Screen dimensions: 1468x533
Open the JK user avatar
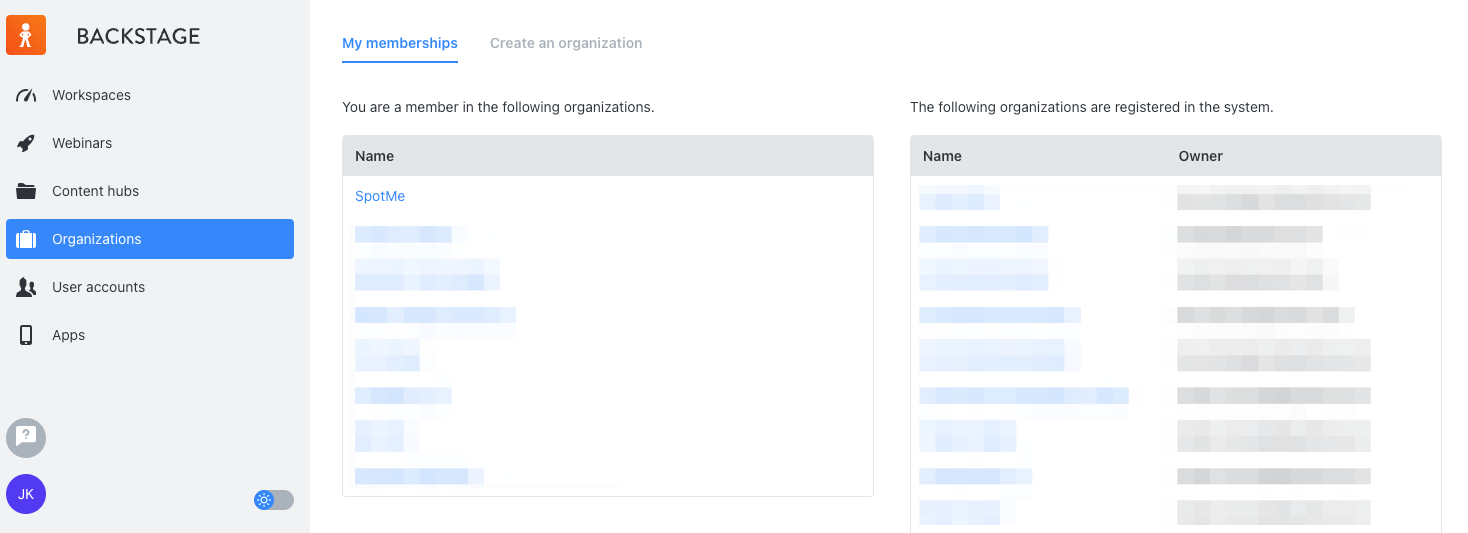pos(26,494)
